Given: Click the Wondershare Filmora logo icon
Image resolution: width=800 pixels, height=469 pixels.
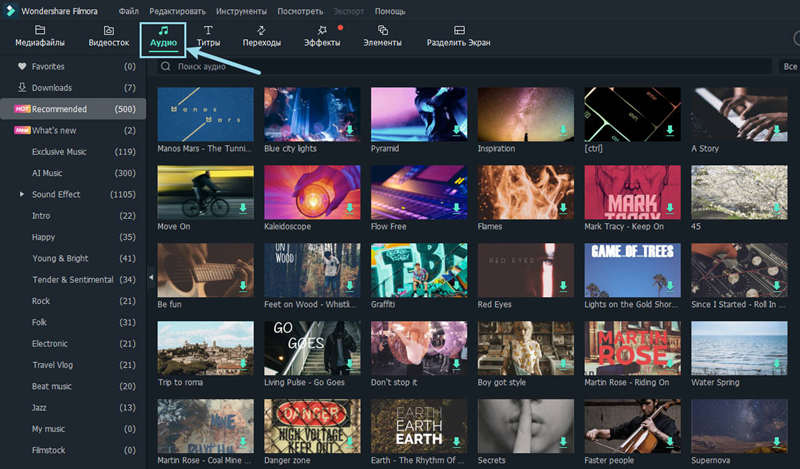Looking at the screenshot, I should (x=10, y=11).
